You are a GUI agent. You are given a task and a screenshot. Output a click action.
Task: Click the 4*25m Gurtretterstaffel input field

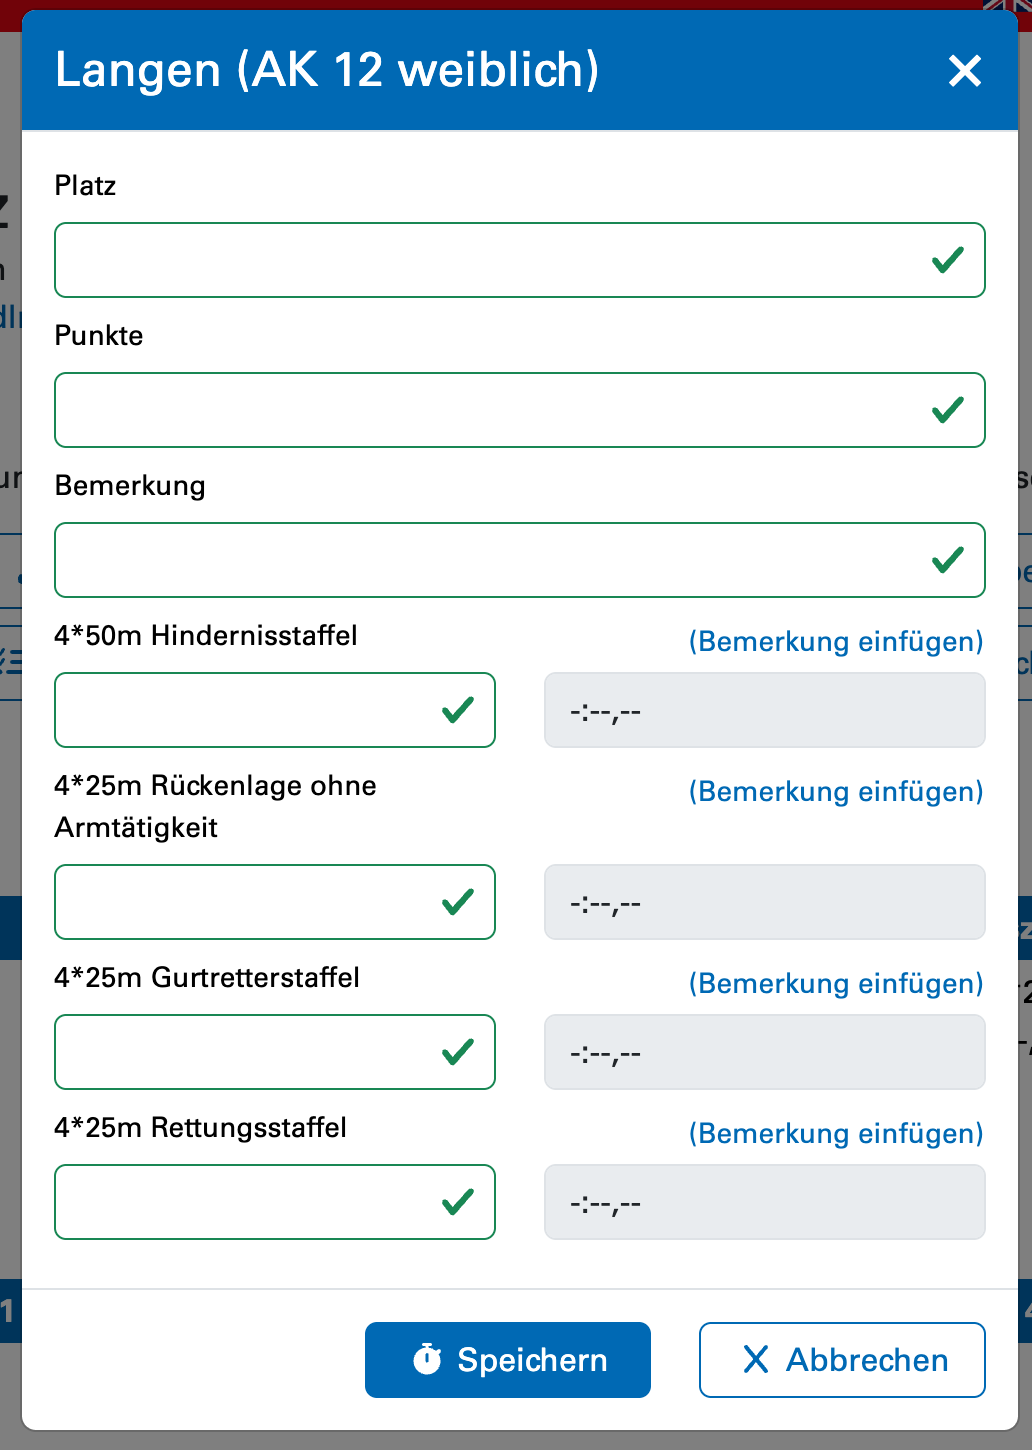[x=245, y=1052]
